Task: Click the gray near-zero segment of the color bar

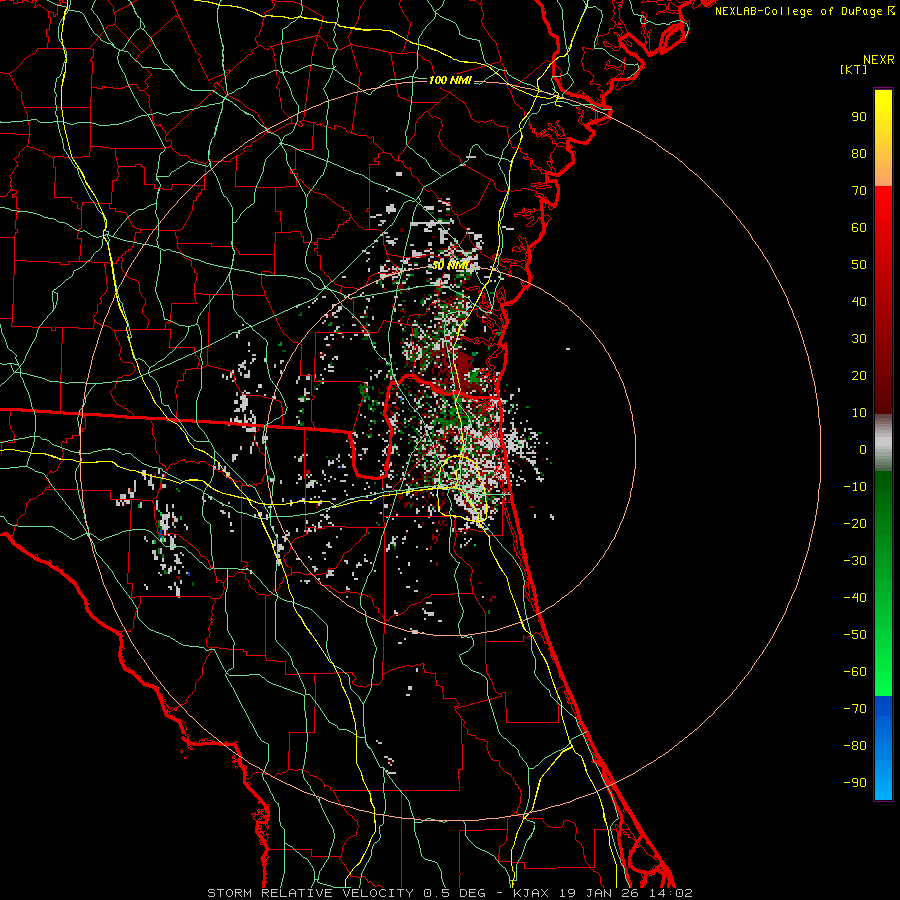Action: coord(883,443)
